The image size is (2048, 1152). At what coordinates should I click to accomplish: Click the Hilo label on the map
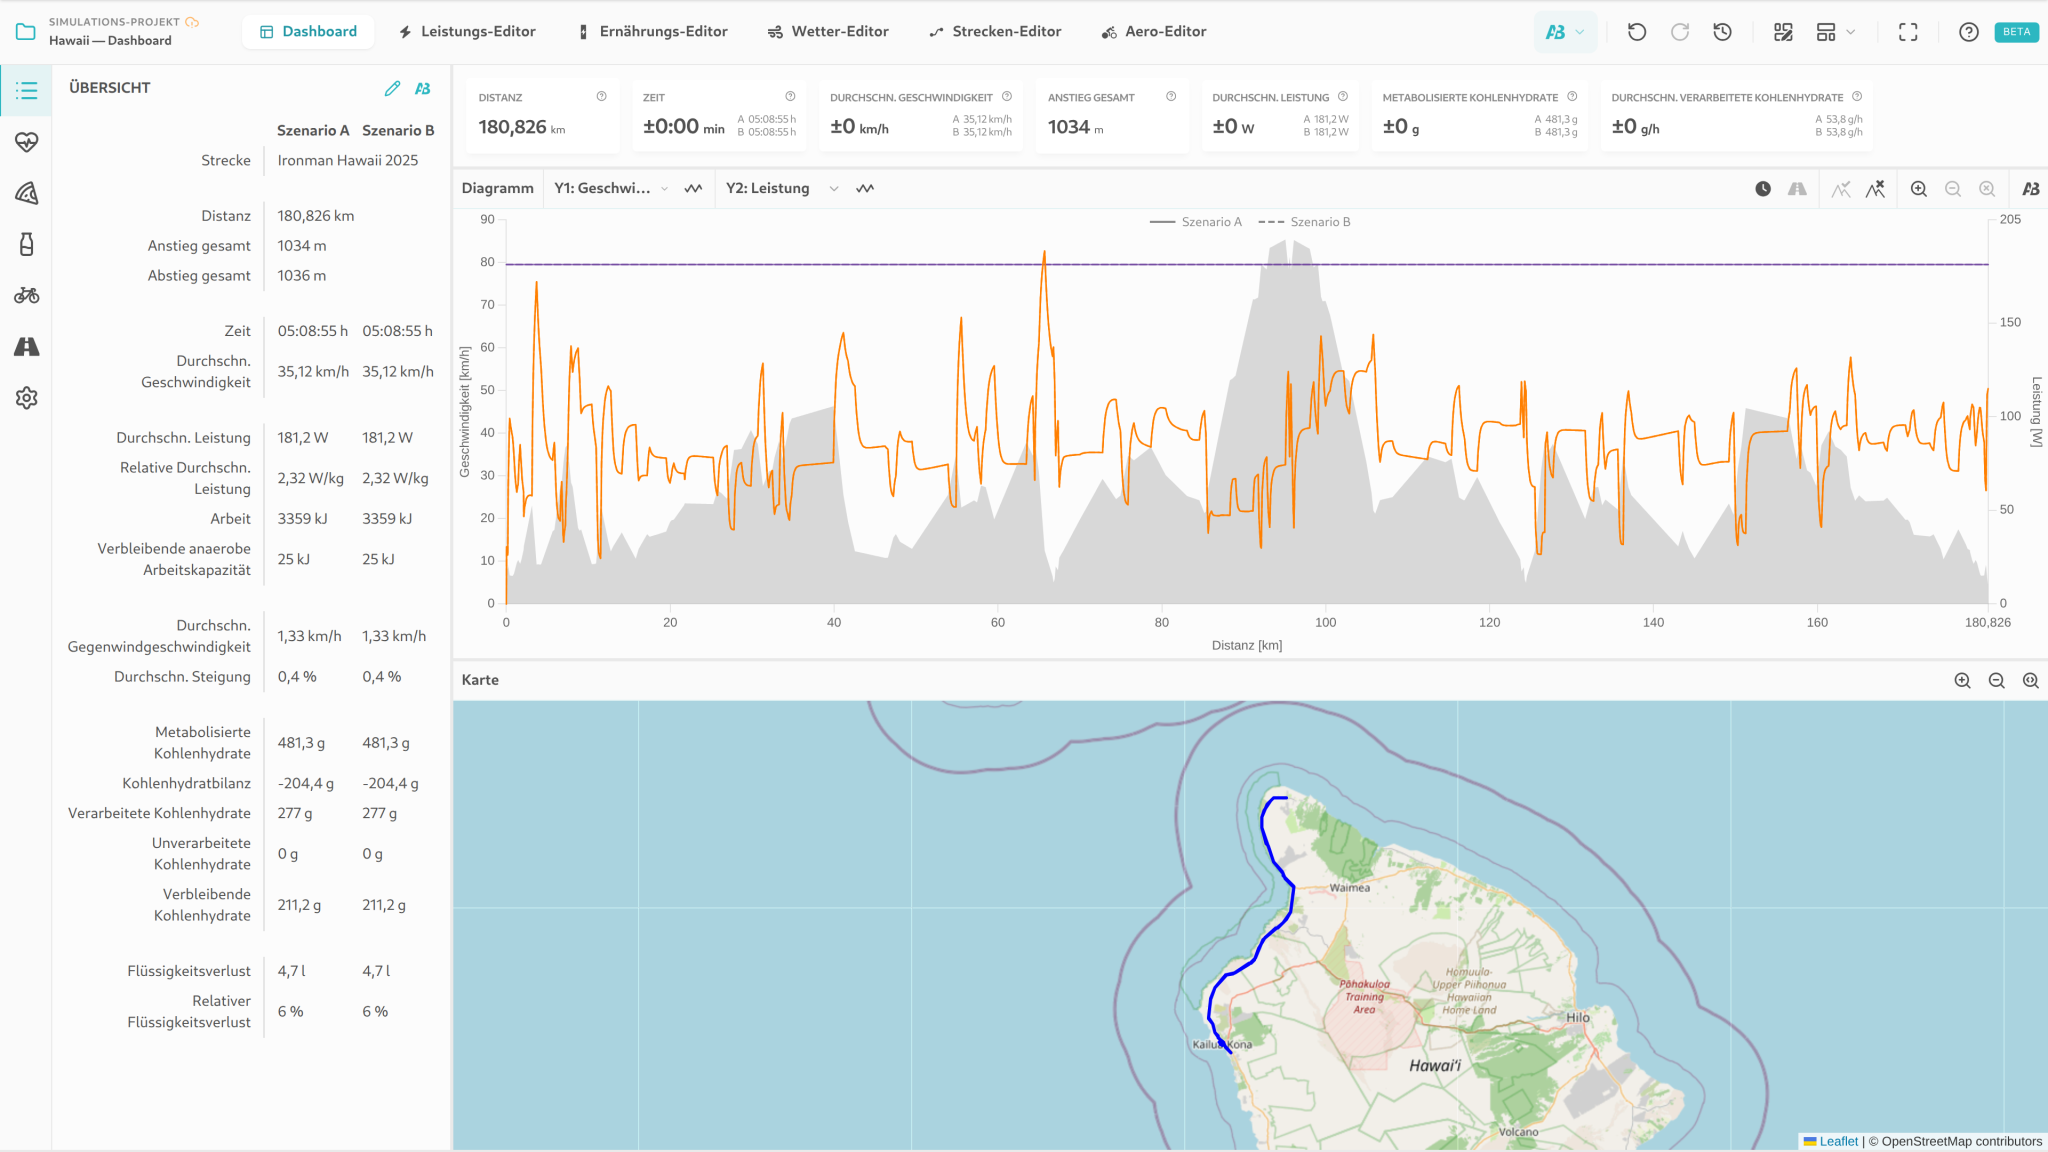tap(1578, 1018)
